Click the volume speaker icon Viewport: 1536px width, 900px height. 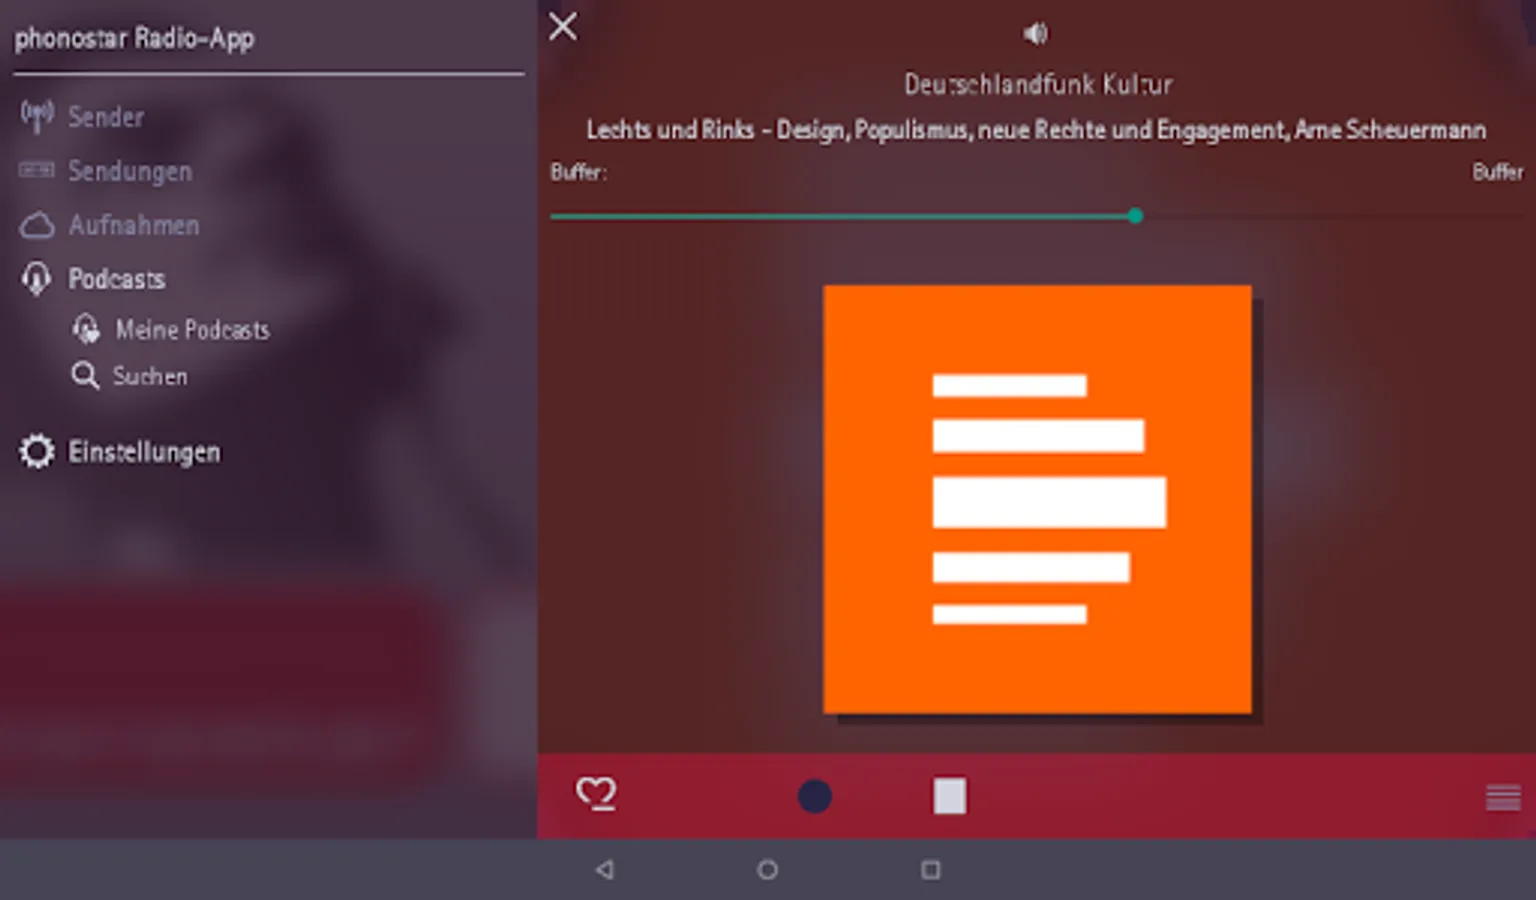click(x=1035, y=34)
